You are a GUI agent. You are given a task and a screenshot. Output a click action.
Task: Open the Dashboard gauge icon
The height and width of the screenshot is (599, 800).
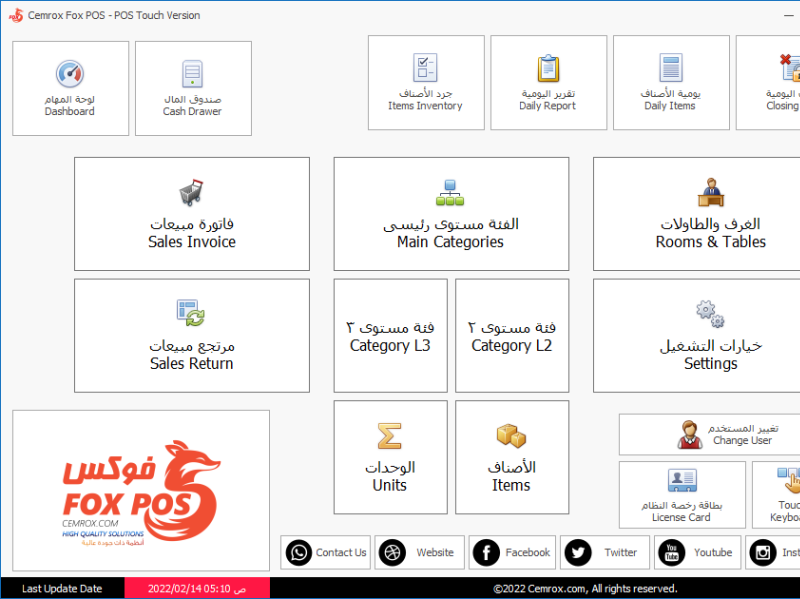(70, 74)
